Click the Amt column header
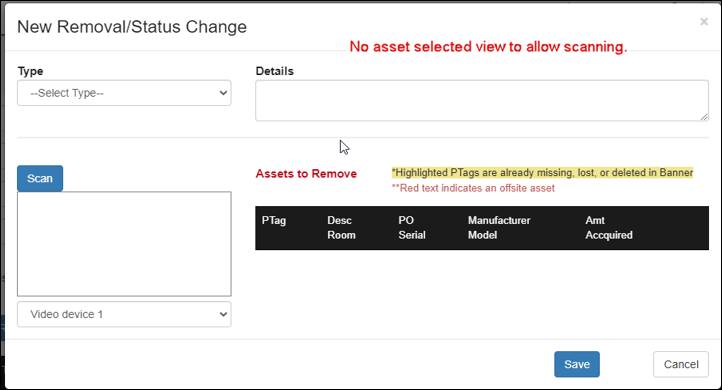This screenshot has width=722, height=390. point(595,221)
